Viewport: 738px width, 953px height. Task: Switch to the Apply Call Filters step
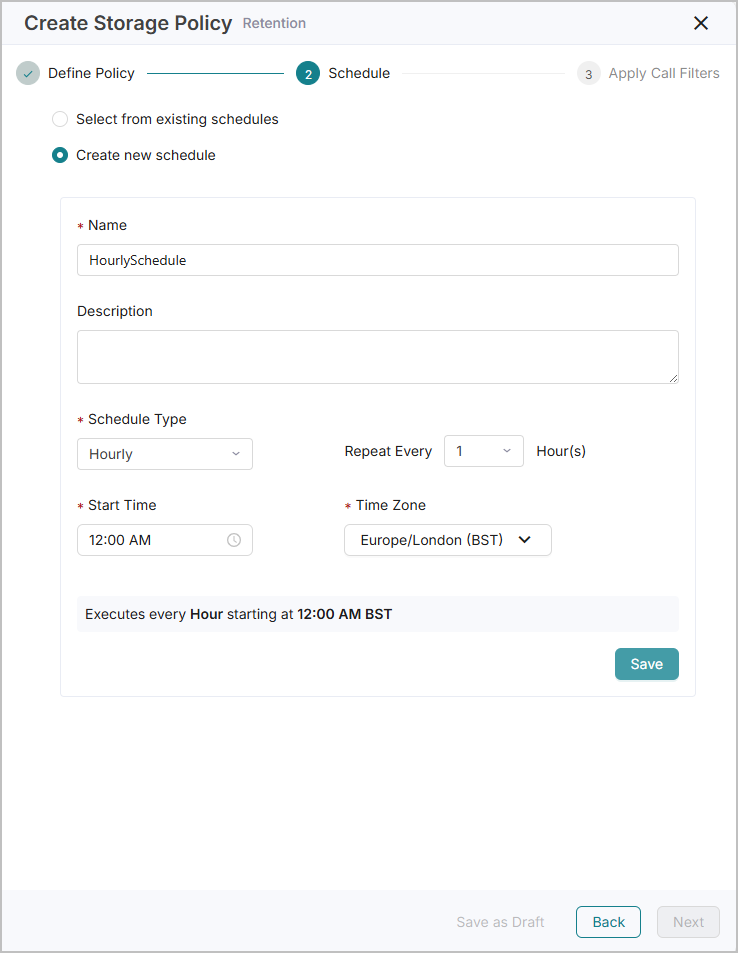click(664, 74)
